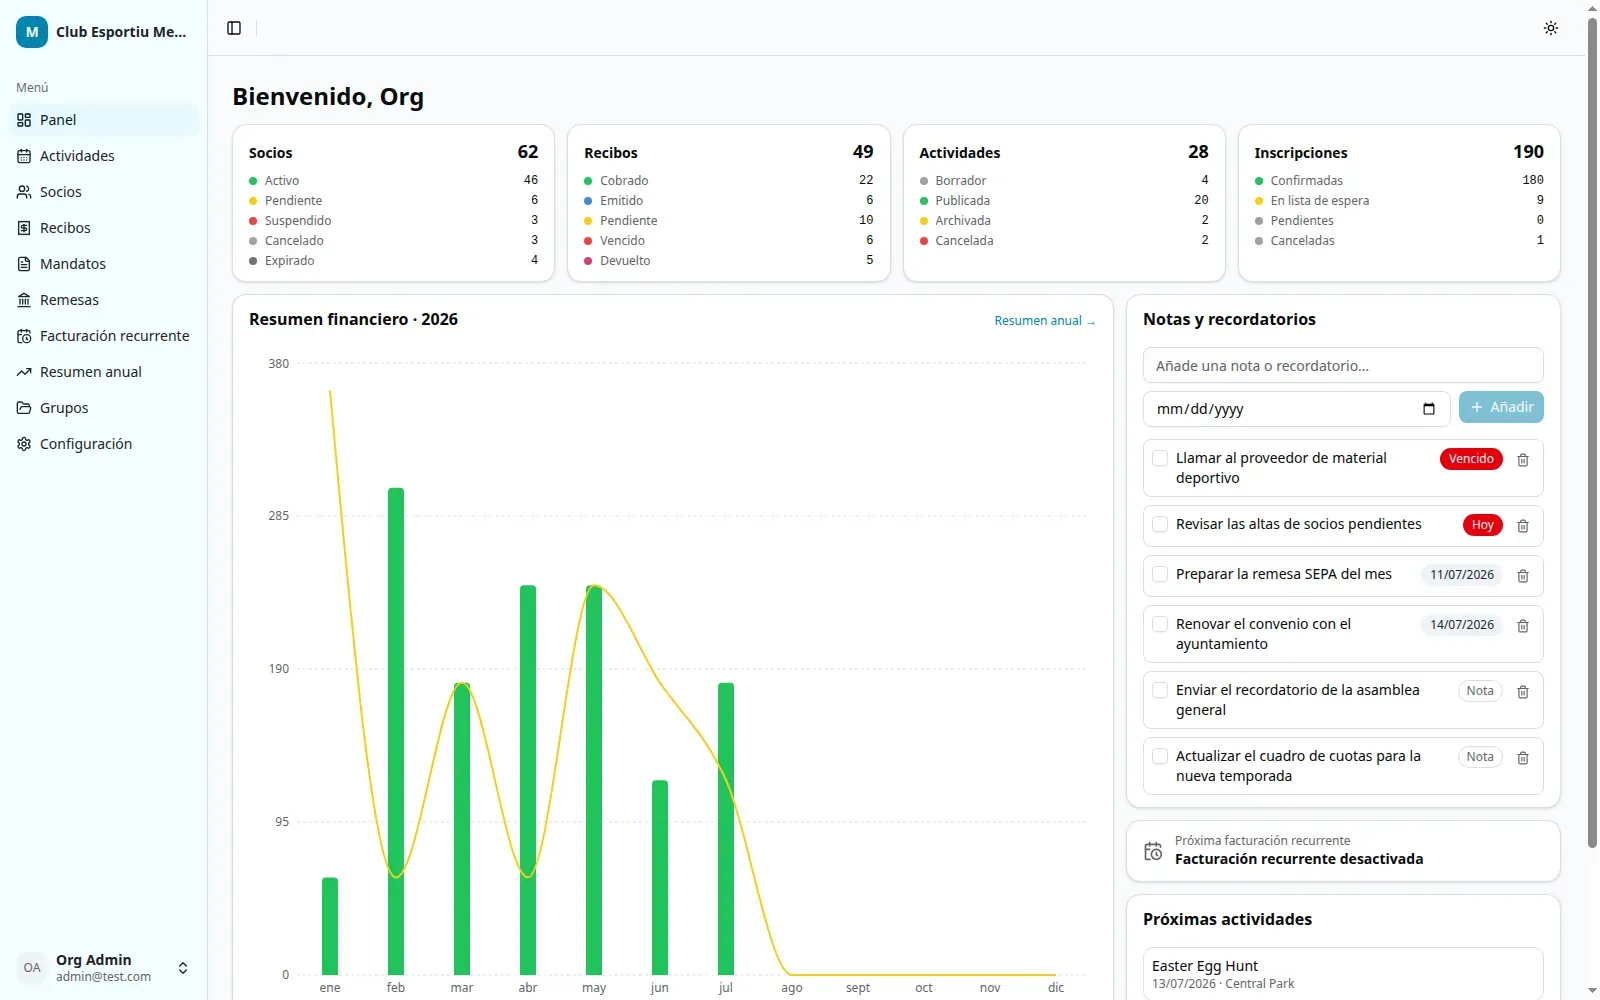The image size is (1600, 1000).
Task: Open Facturación recurrente page
Action: [x=104, y=336]
